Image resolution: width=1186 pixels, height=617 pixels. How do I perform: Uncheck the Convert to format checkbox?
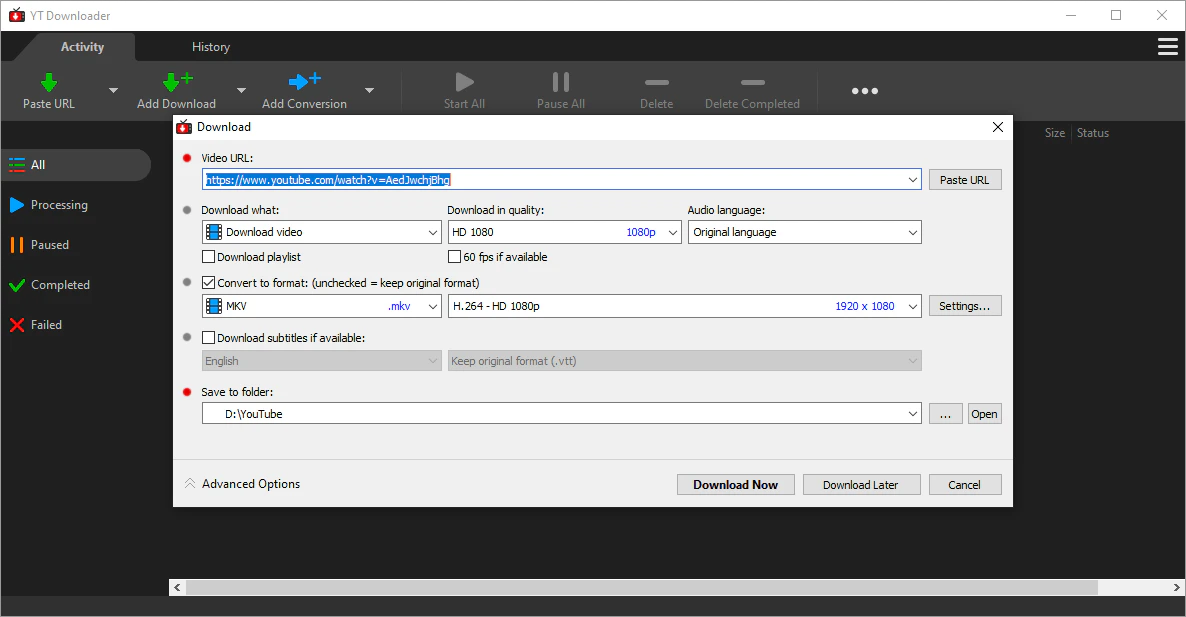pyautogui.click(x=209, y=283)
